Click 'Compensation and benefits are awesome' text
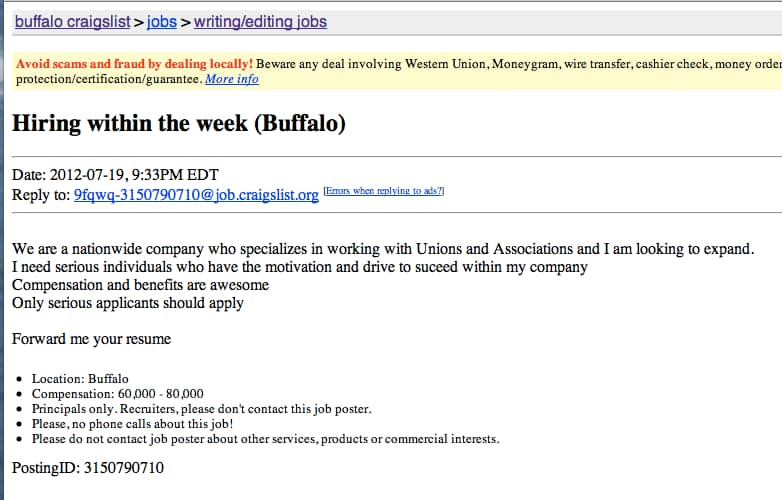The image size is (782, 500). click(x=140, y=285)
